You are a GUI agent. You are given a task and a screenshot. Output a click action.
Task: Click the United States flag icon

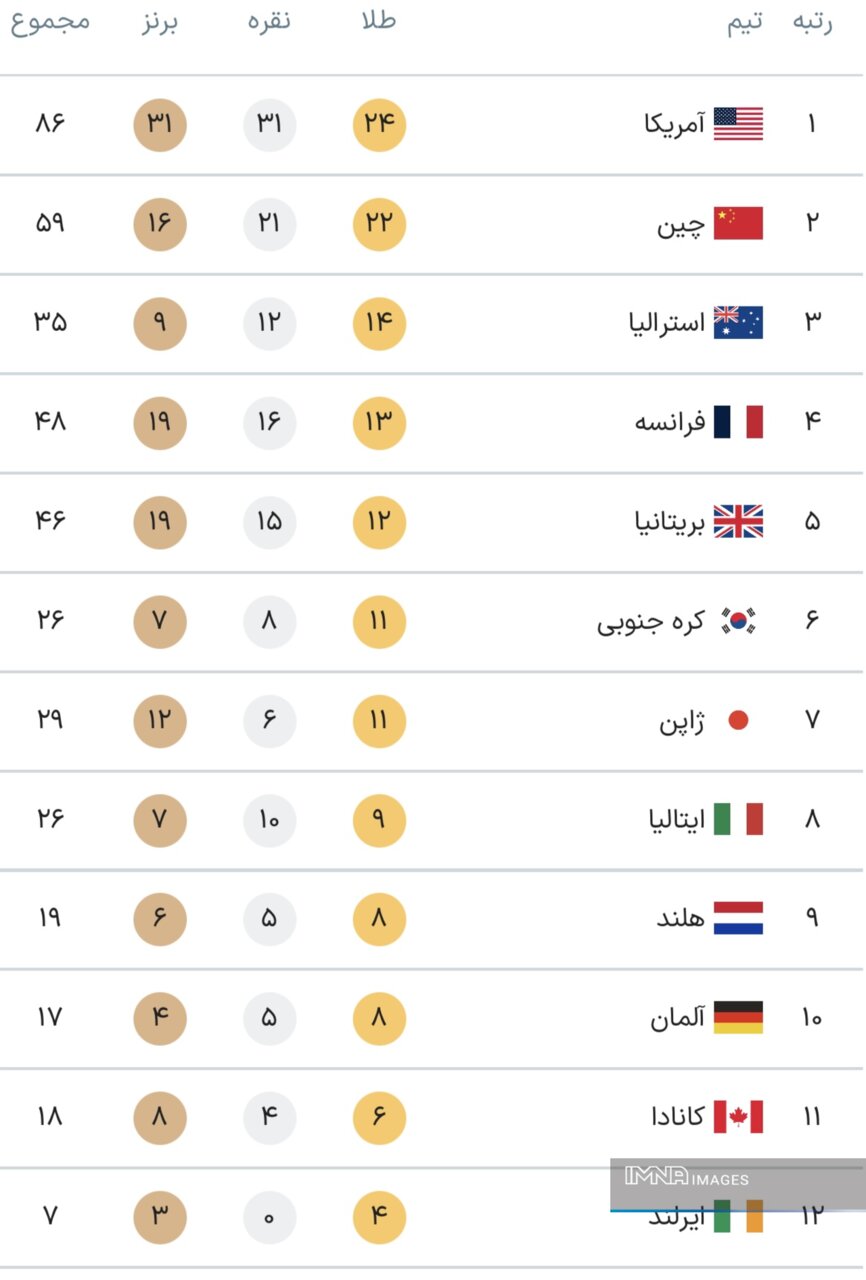738,124
